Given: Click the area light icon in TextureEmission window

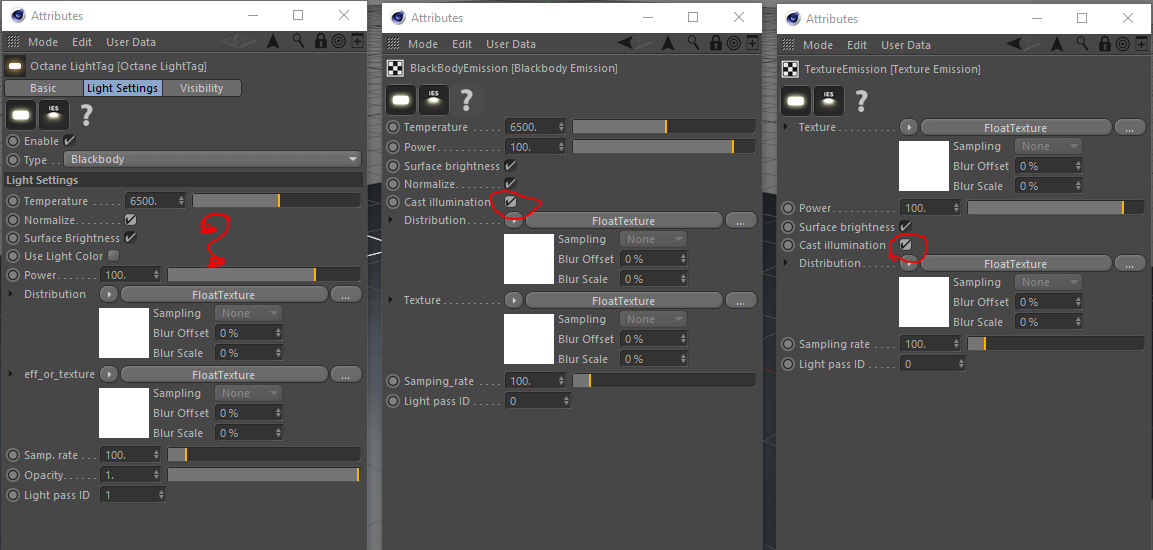Looking at the screenshot, I should point(796,100).
